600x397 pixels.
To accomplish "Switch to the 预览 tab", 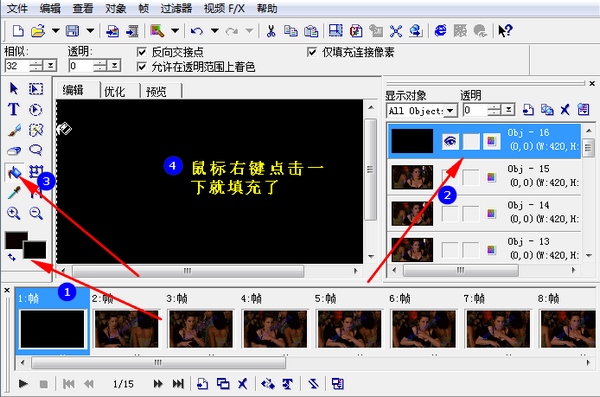I will [x=156, y=91].
